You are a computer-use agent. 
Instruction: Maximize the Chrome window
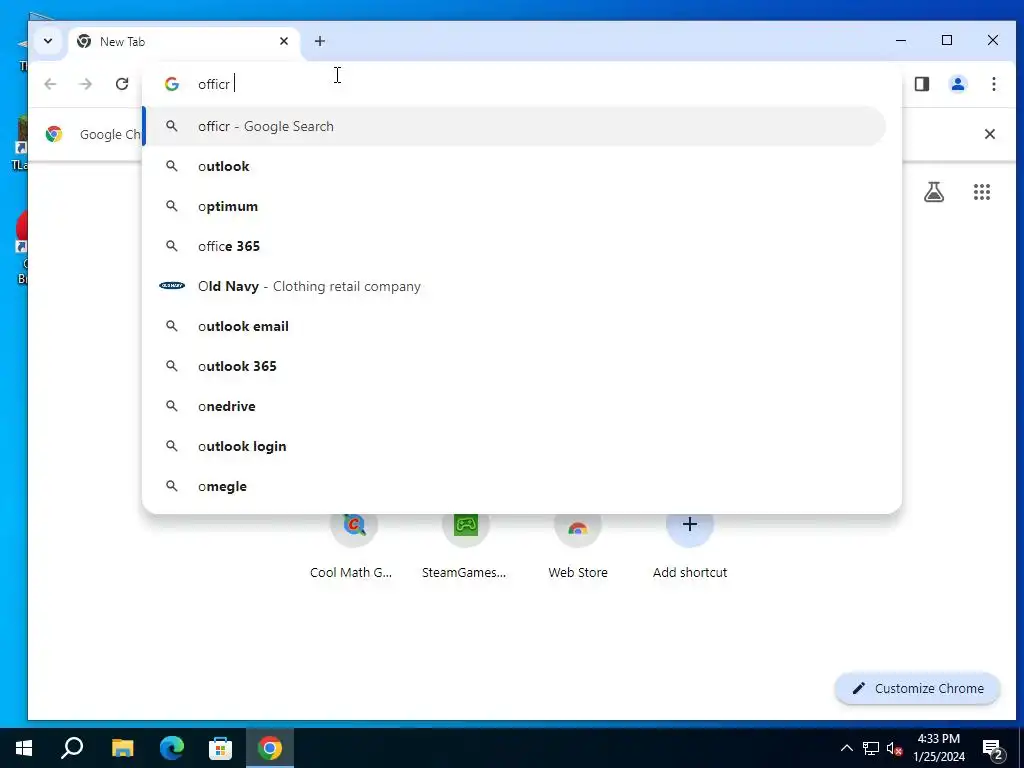(x=947, y=40)
